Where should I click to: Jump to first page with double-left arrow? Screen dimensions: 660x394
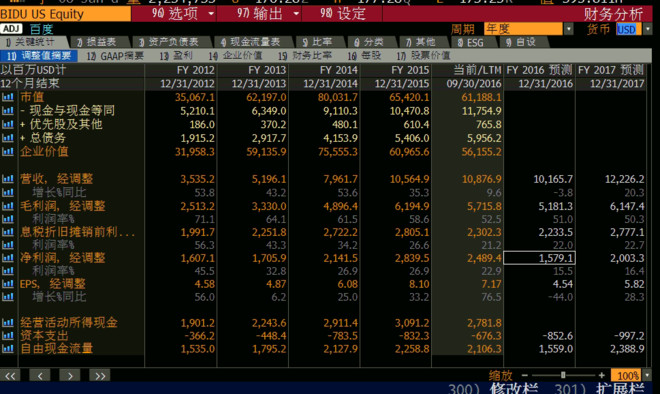pos(11,375)
